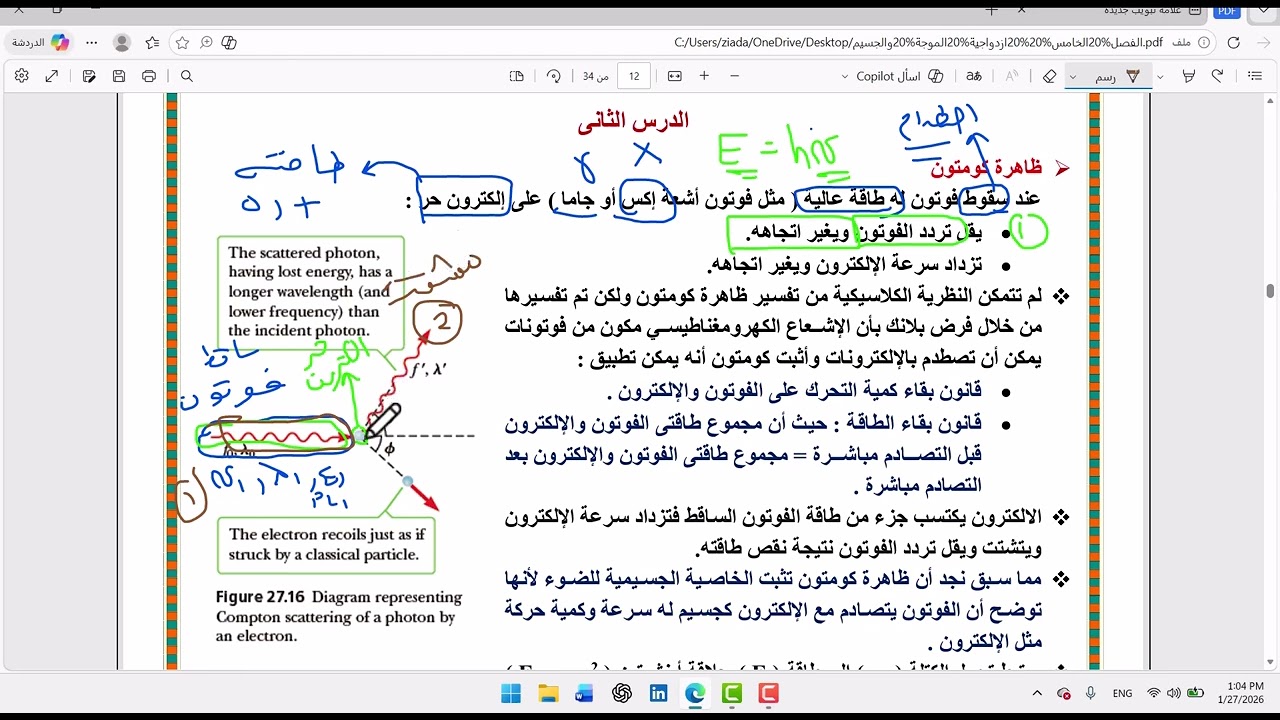Toggle page view layout icon

pos(517,76)
